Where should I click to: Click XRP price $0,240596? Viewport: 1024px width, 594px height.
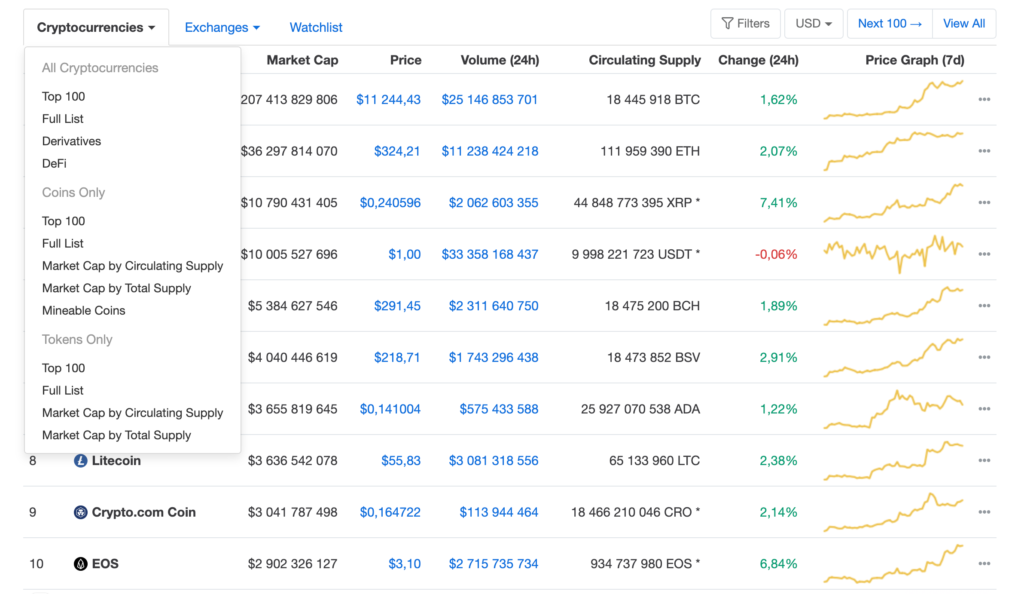tap(390, 202)
